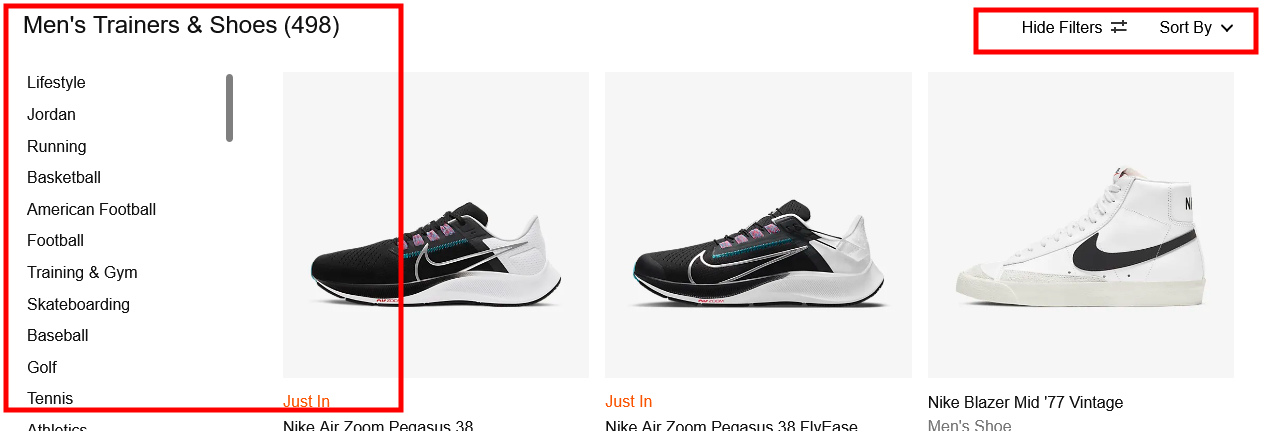1264x431 pixels.
Task: Click the Nike Blazer Mid '77 Vintage title
Action: (1025, 402)
